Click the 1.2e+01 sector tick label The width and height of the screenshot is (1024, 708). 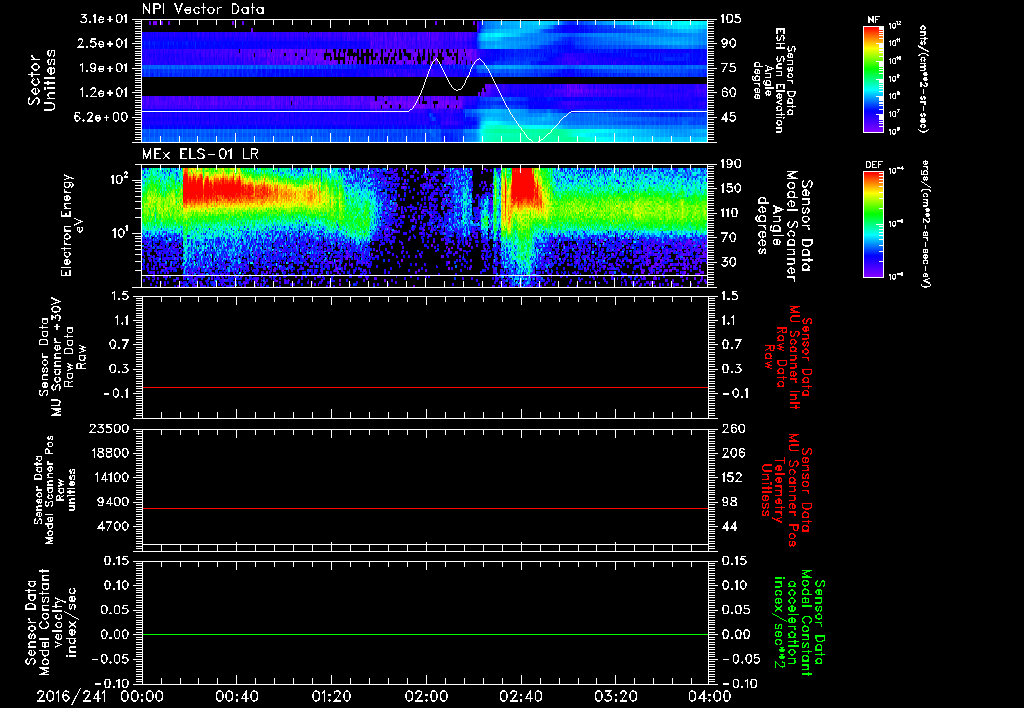point(104,93)
